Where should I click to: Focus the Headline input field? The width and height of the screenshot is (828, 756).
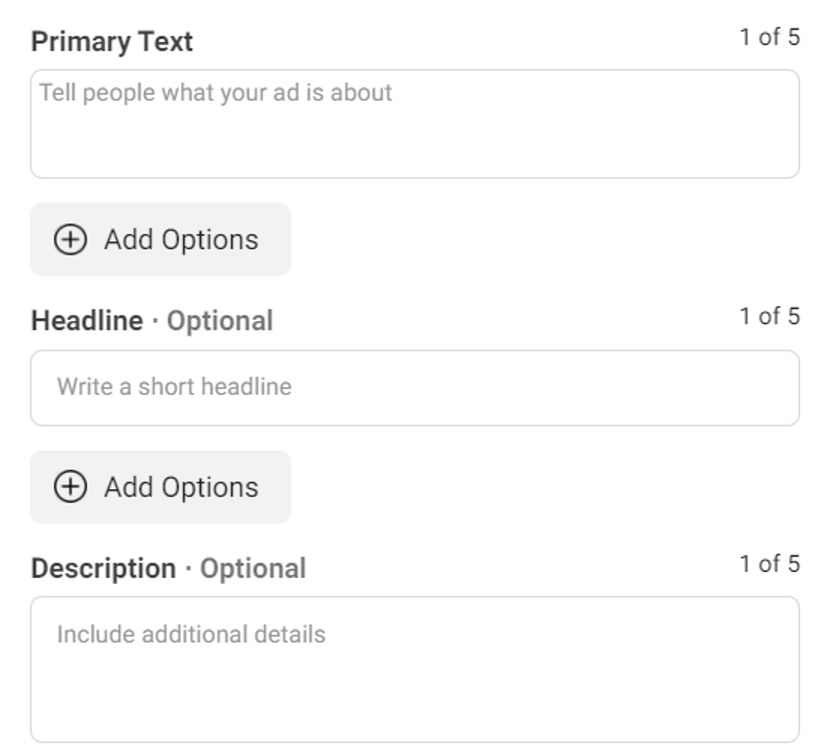[414, 388]
